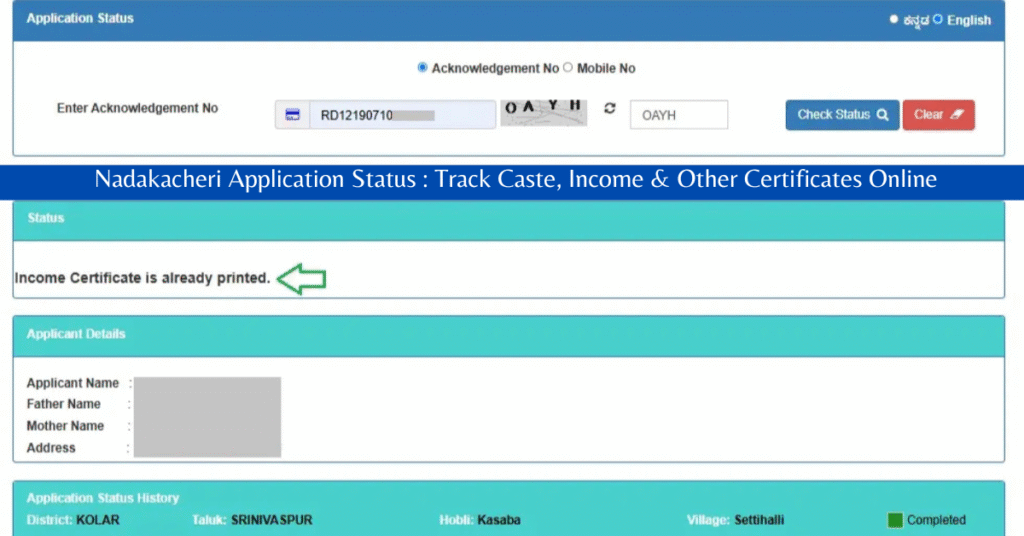Viewport: 1024px width, 536px height.
Task: Focus the captcha text input box
Action: (x=679, y=115)
